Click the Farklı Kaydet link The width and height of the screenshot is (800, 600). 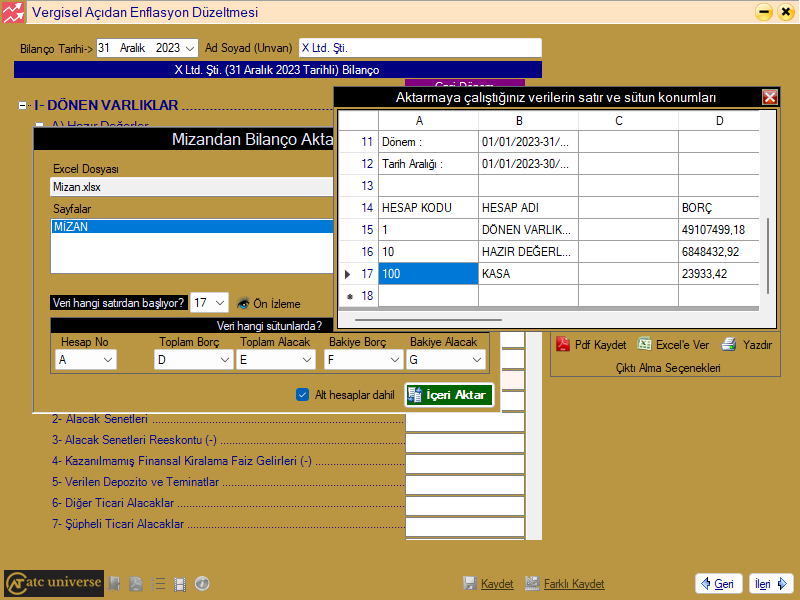coord(574,584)
